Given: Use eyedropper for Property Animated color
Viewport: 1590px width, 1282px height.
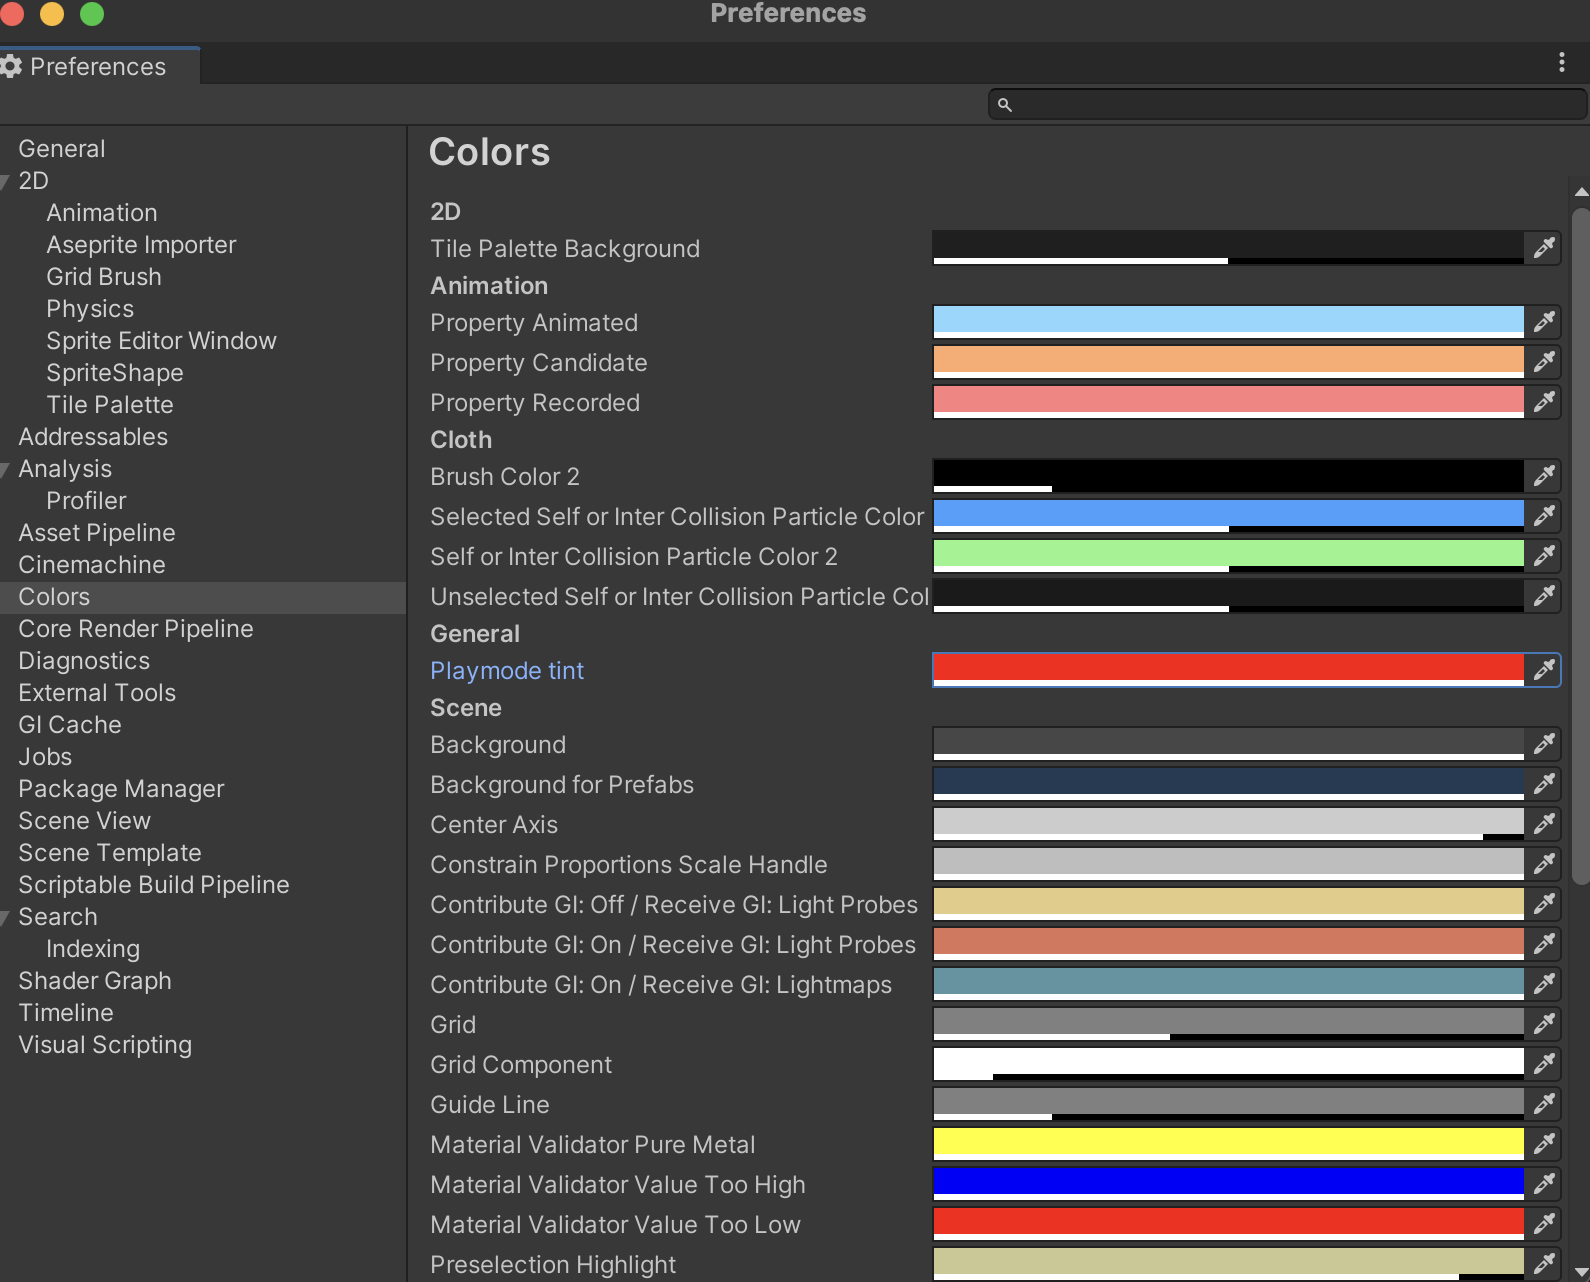Looking at the screenshot, I should 1544,322.
